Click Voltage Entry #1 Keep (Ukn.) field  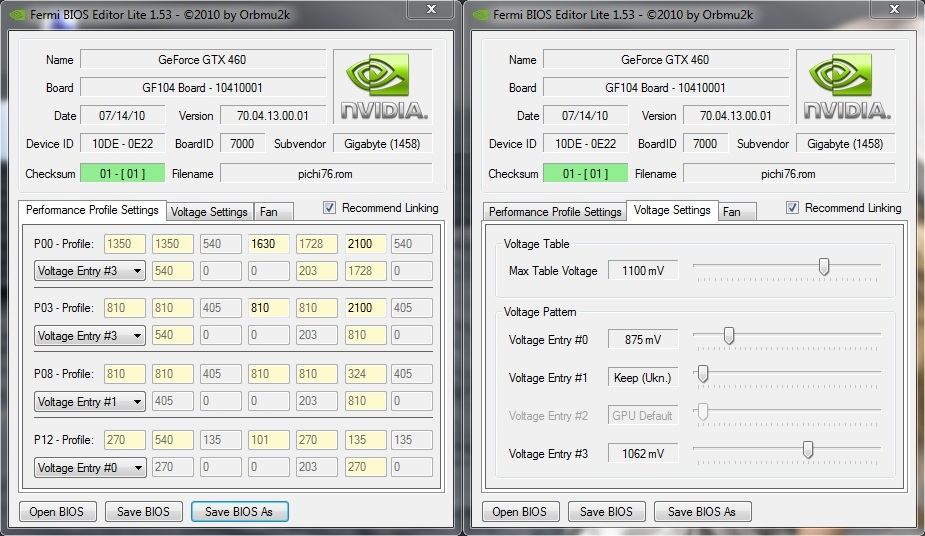(643, 377)
